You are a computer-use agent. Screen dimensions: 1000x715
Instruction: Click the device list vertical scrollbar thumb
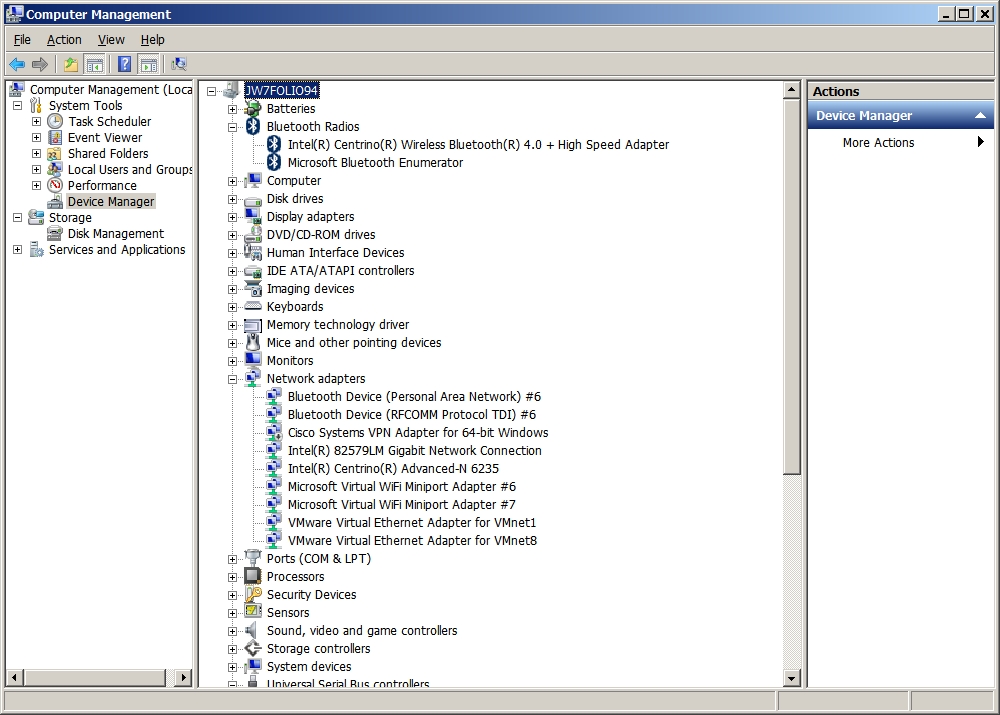pos(791,286)
